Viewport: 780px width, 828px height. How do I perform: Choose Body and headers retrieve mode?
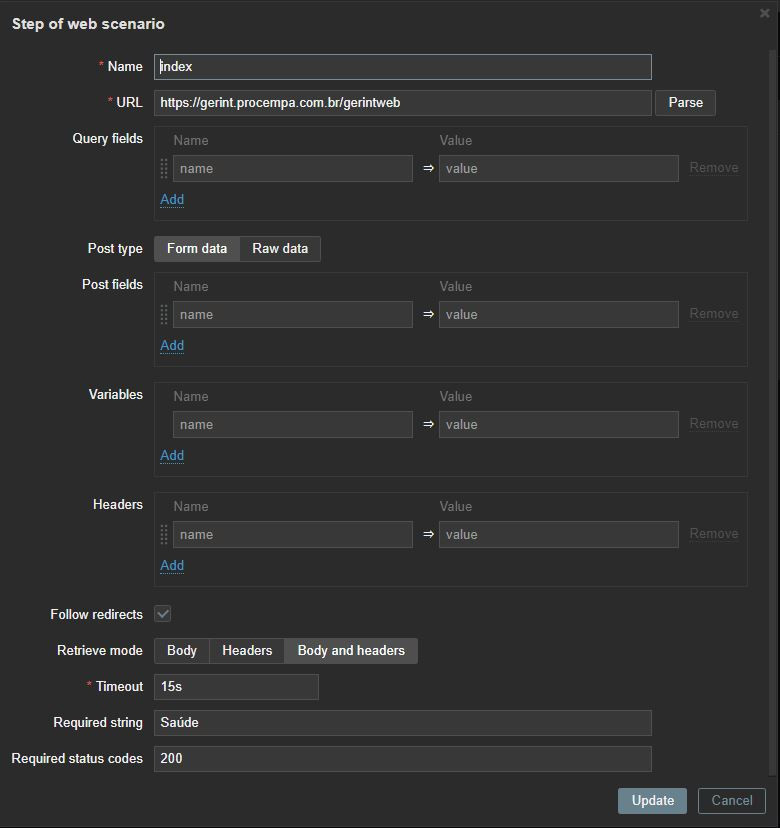click(x=351, y=651)
